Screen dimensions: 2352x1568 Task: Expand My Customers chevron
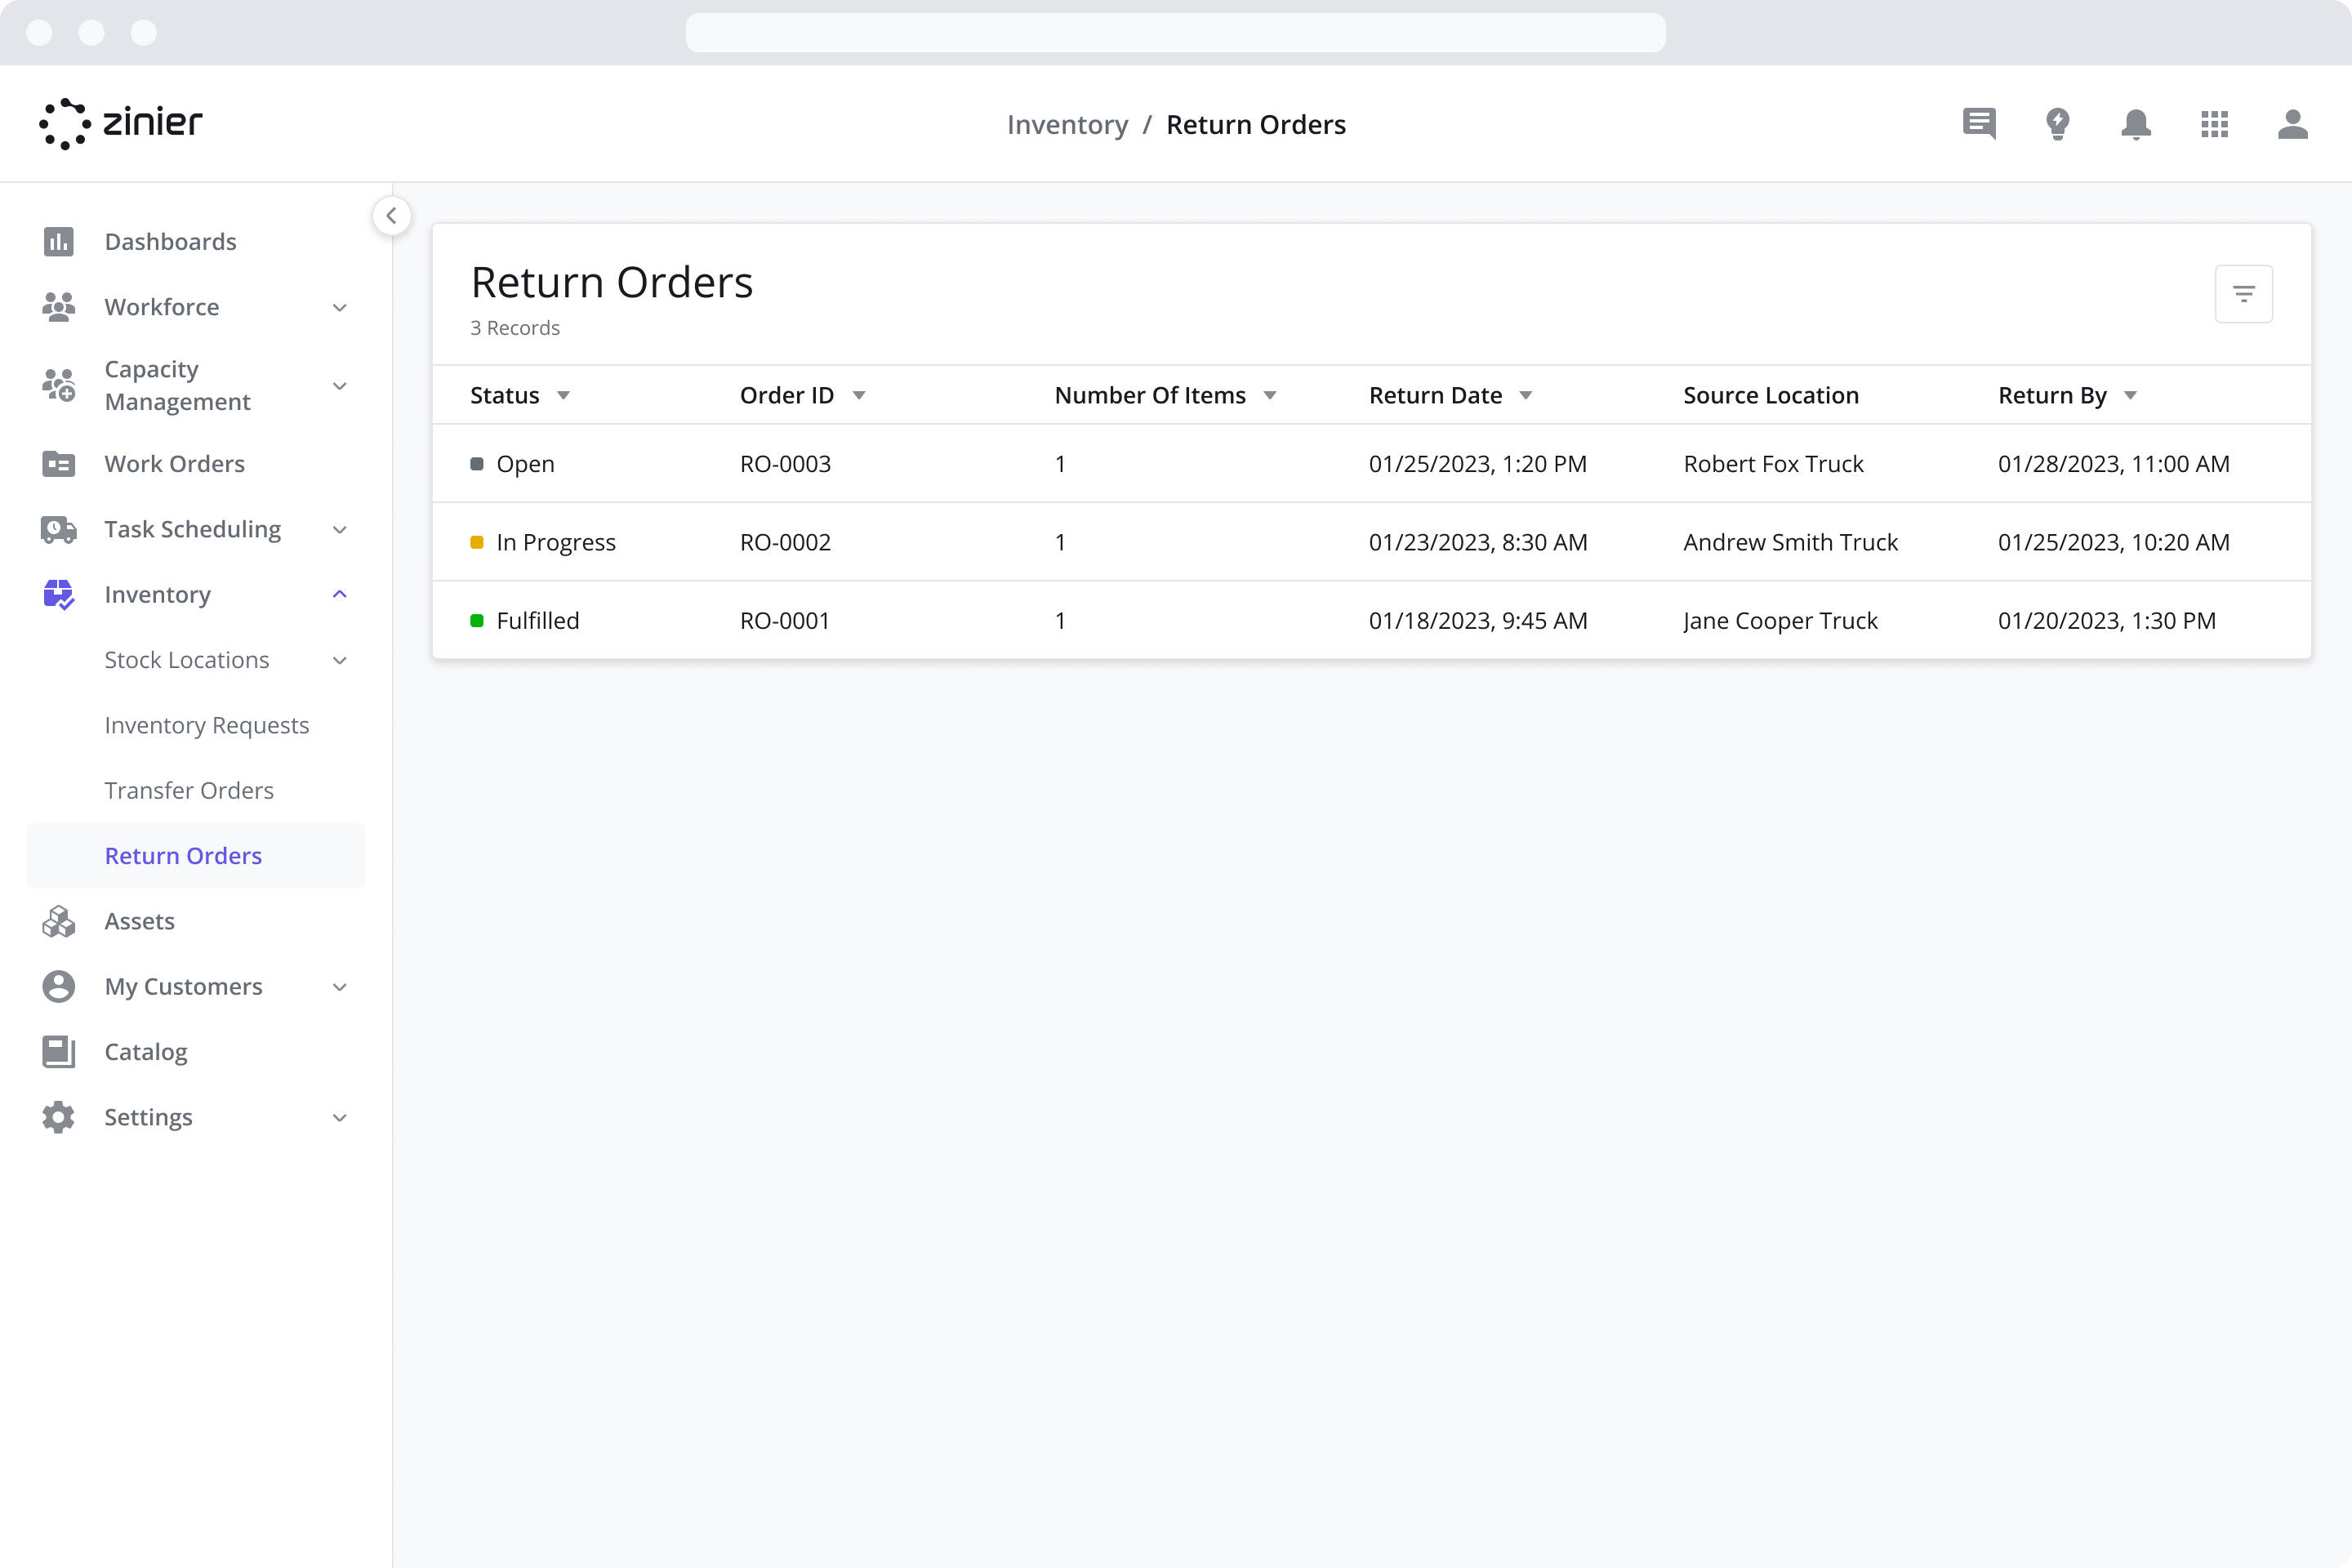[x=340, y=987]
